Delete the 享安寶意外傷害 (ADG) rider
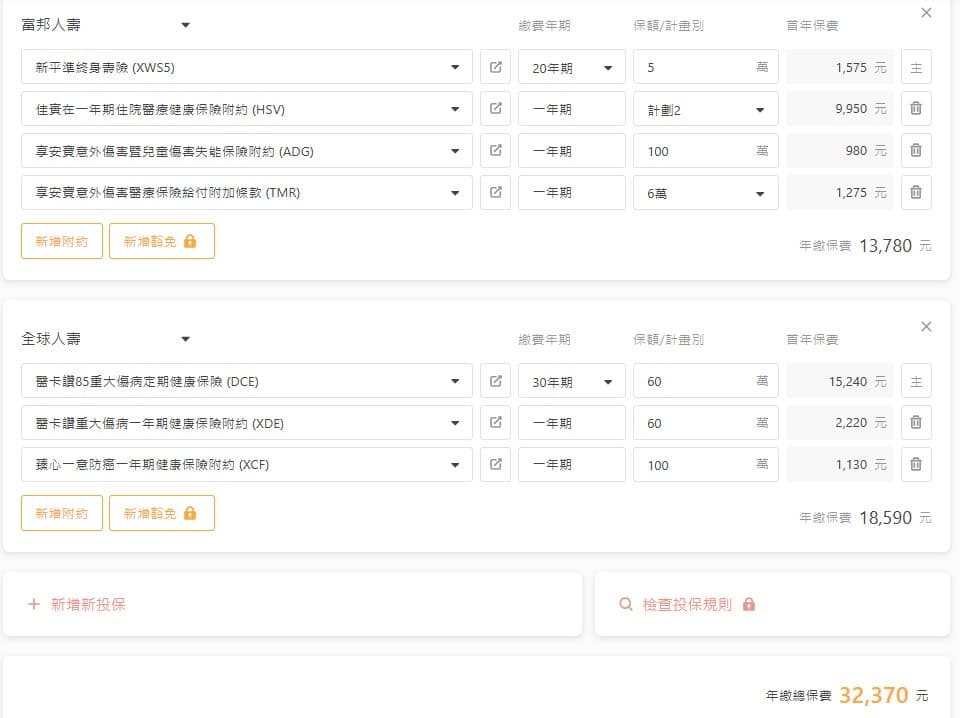Viewport: 960px width, 718px height. [915, 151]
